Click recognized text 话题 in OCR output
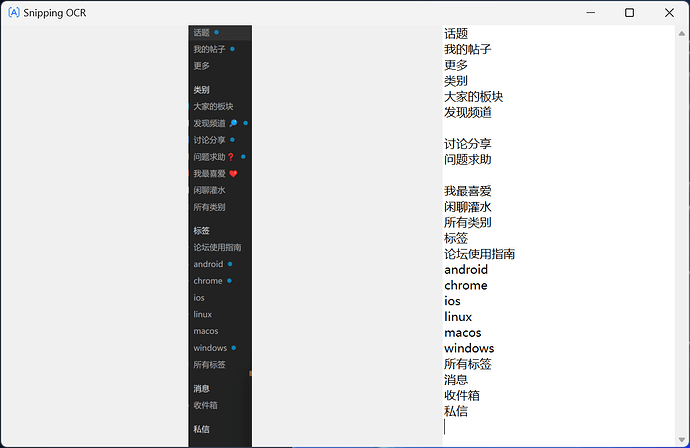 [456, 33]
